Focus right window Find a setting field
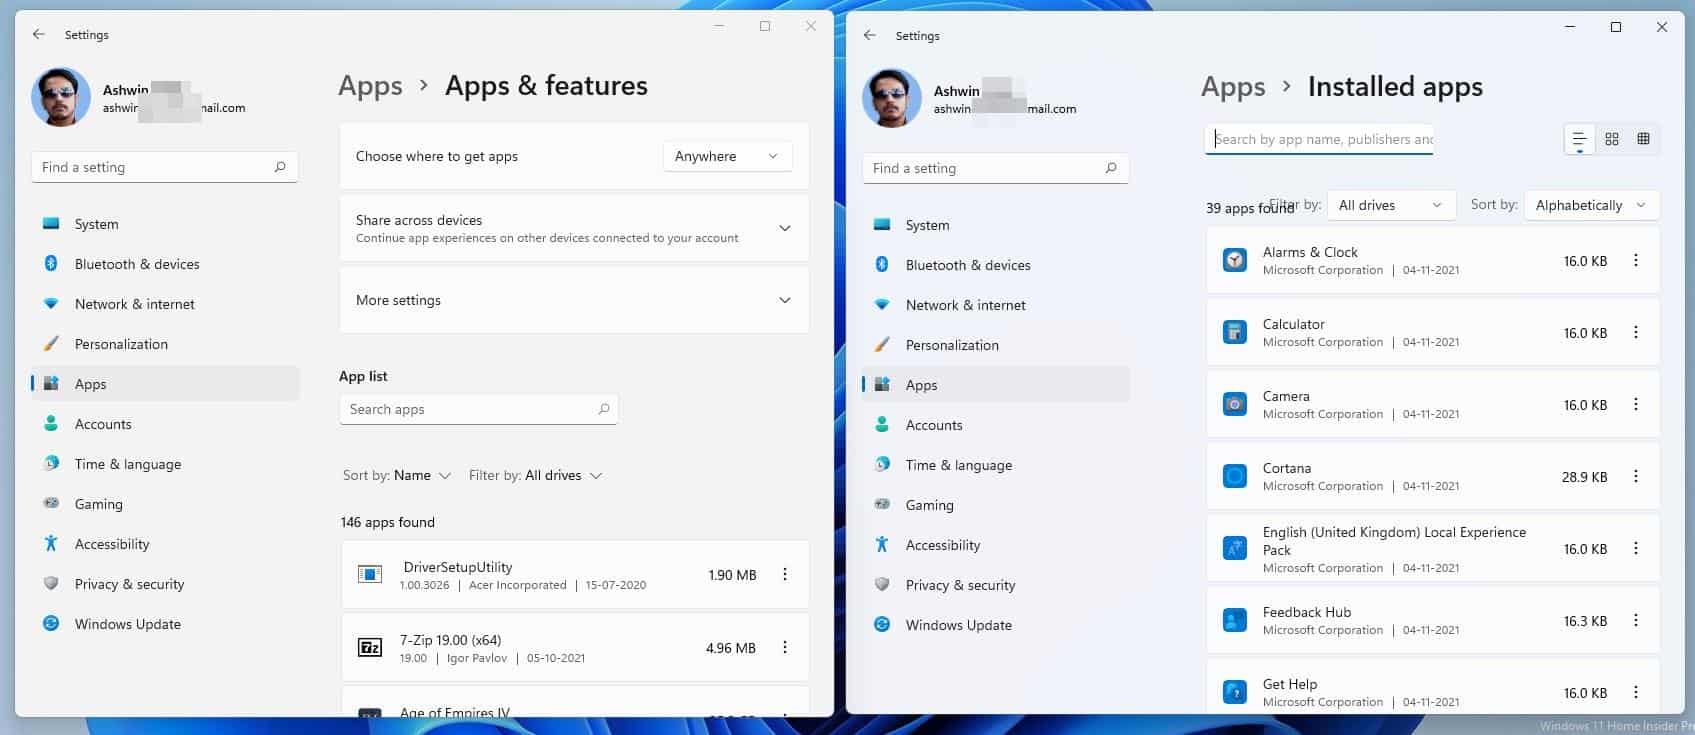The image size is (1695, 735). coord(996,168)
